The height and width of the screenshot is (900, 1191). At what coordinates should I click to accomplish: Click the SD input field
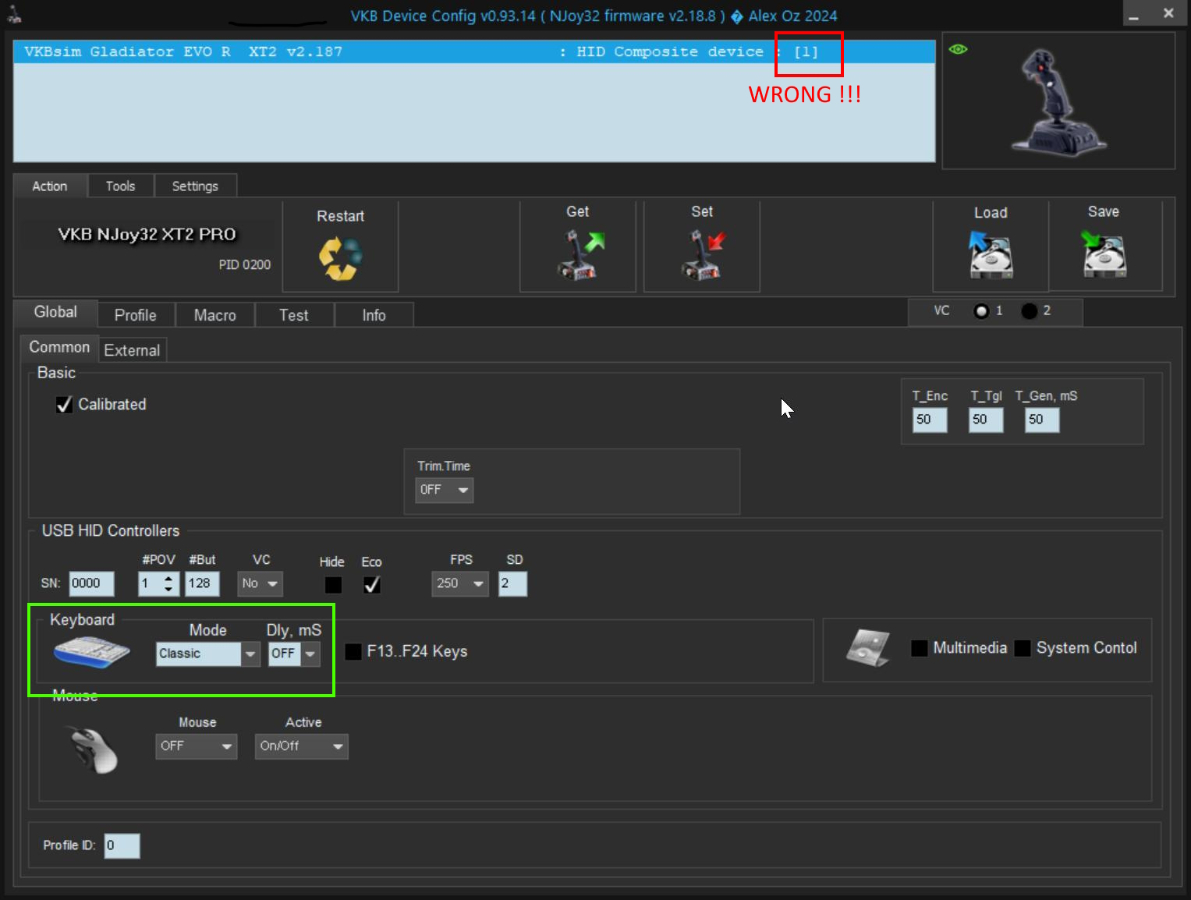pyautogui.click(x=513, y=583)
